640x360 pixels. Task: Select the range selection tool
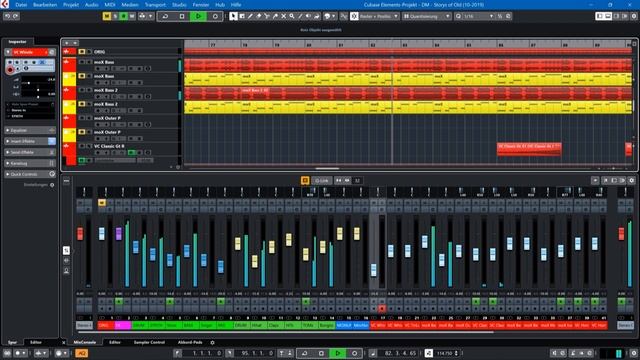coord(242,16)
